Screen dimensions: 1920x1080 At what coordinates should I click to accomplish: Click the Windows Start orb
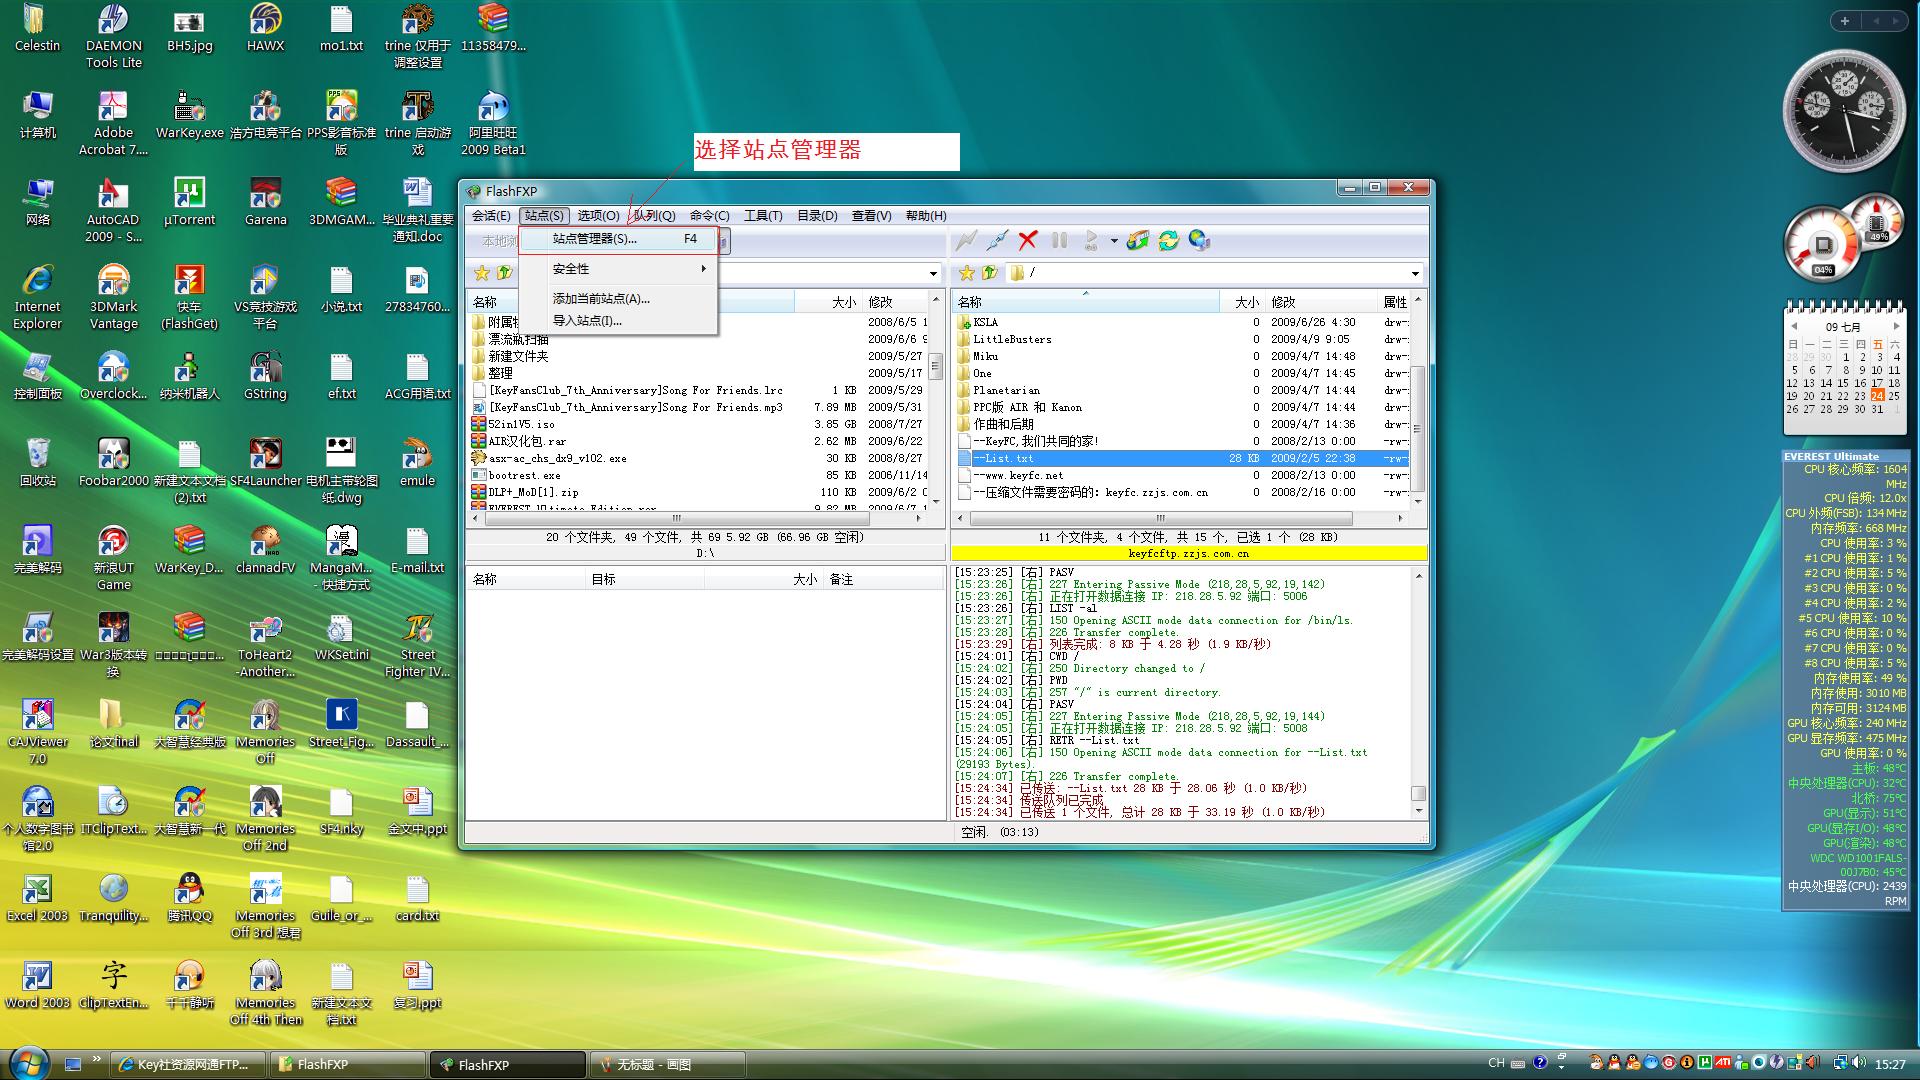(x=27, y=1063)
